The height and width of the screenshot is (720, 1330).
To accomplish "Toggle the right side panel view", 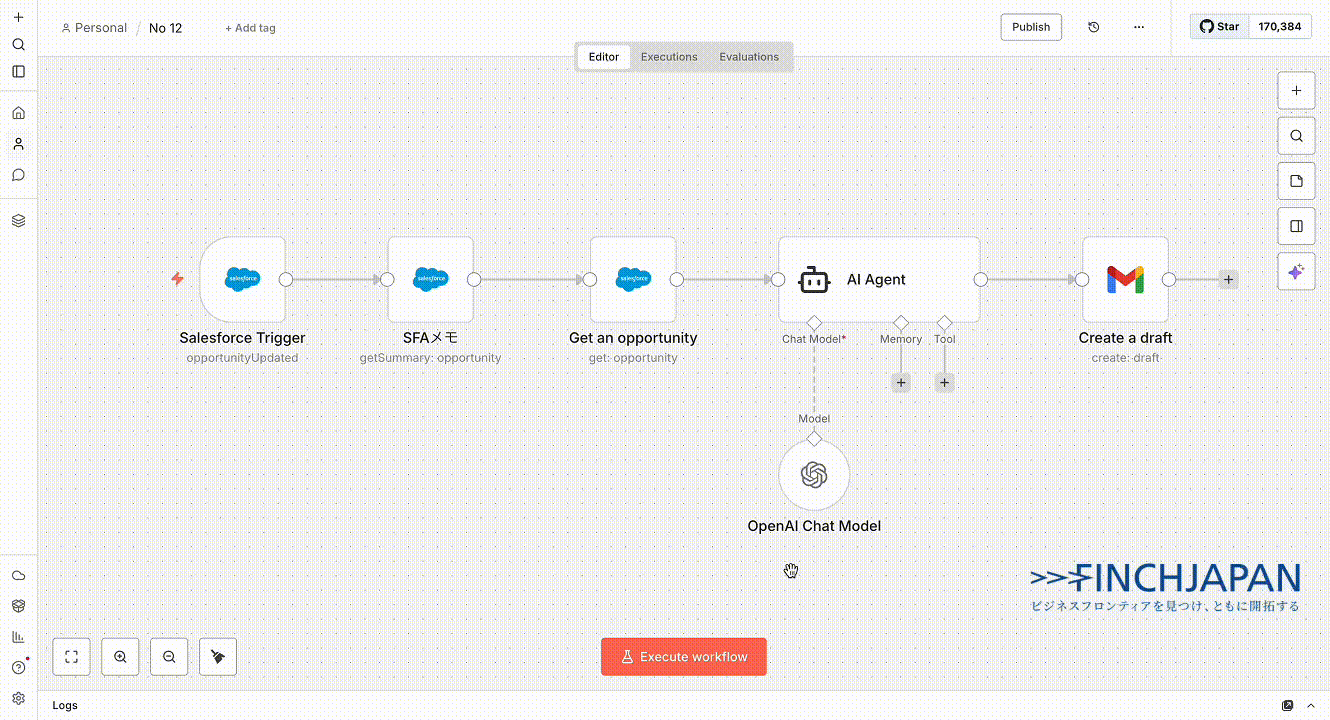I will [1296, 226].
